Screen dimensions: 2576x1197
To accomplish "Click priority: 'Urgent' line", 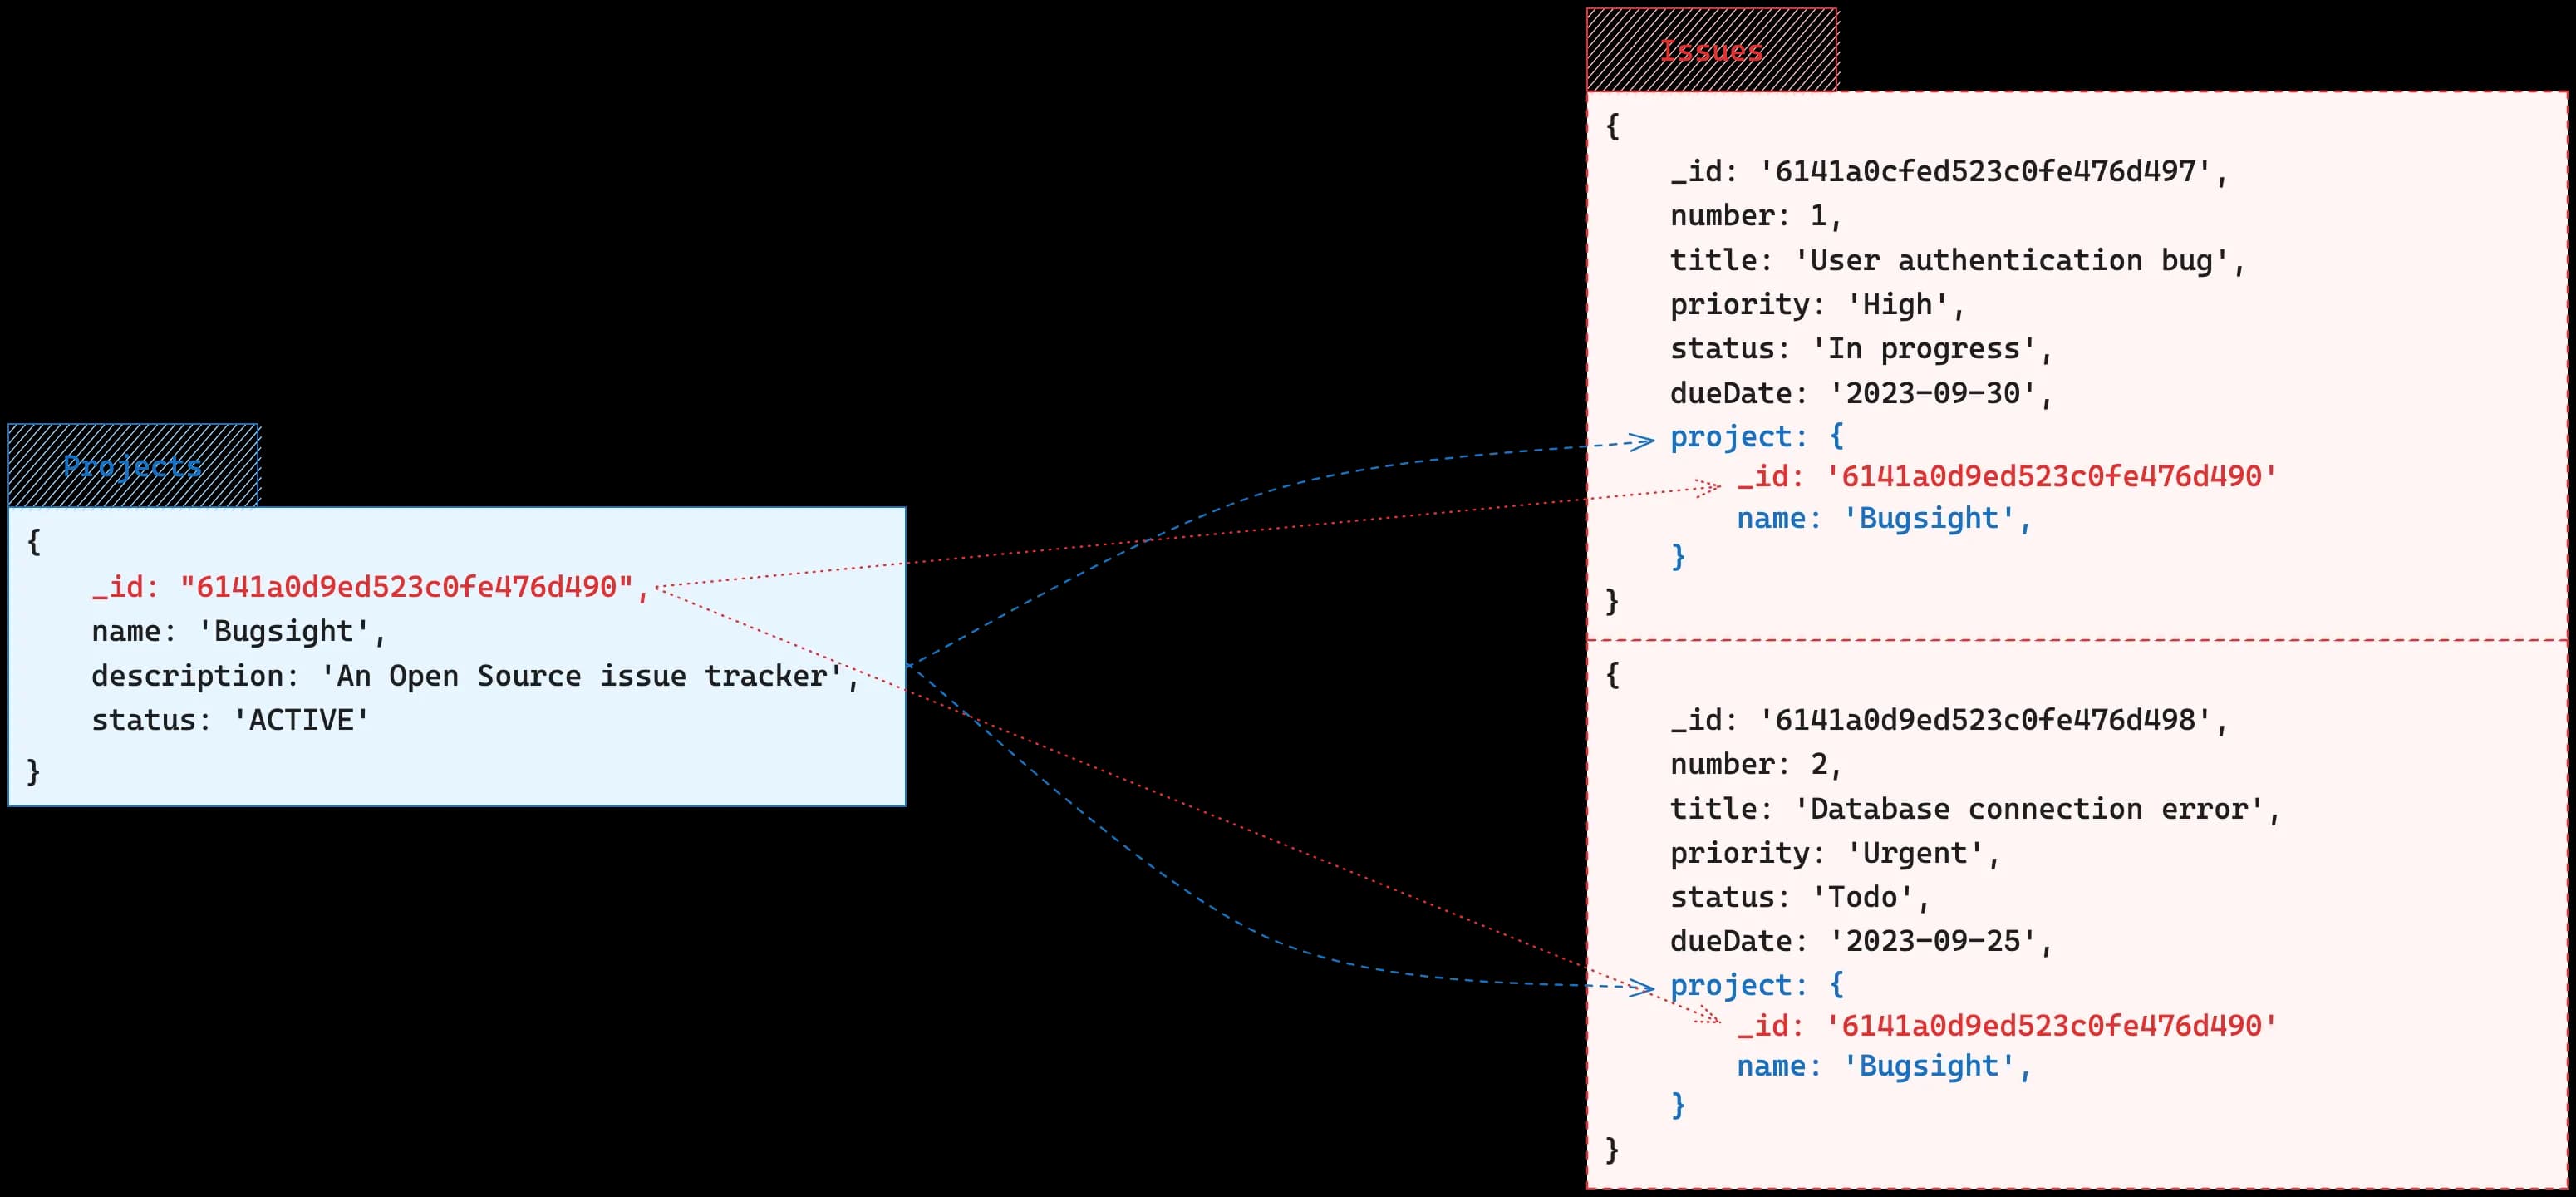I will pyautogui.click(x=1835, y=853).
